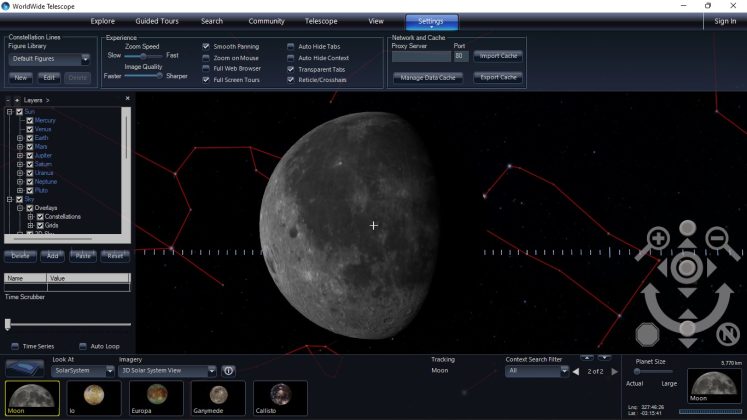
Task: Click the New figure library button
Action: pyautogui.click(x=20, y=78)
